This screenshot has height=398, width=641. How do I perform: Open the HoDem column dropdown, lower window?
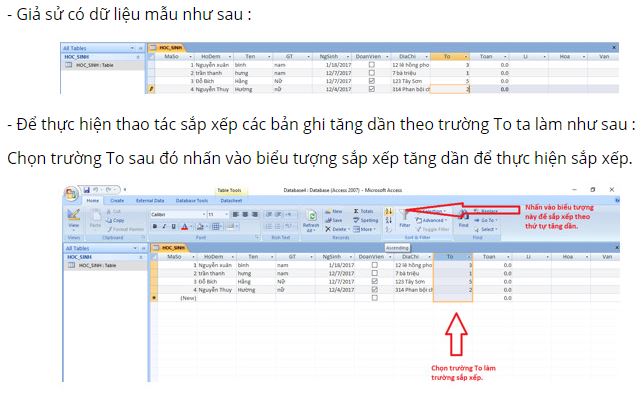(x=233, y=257)
